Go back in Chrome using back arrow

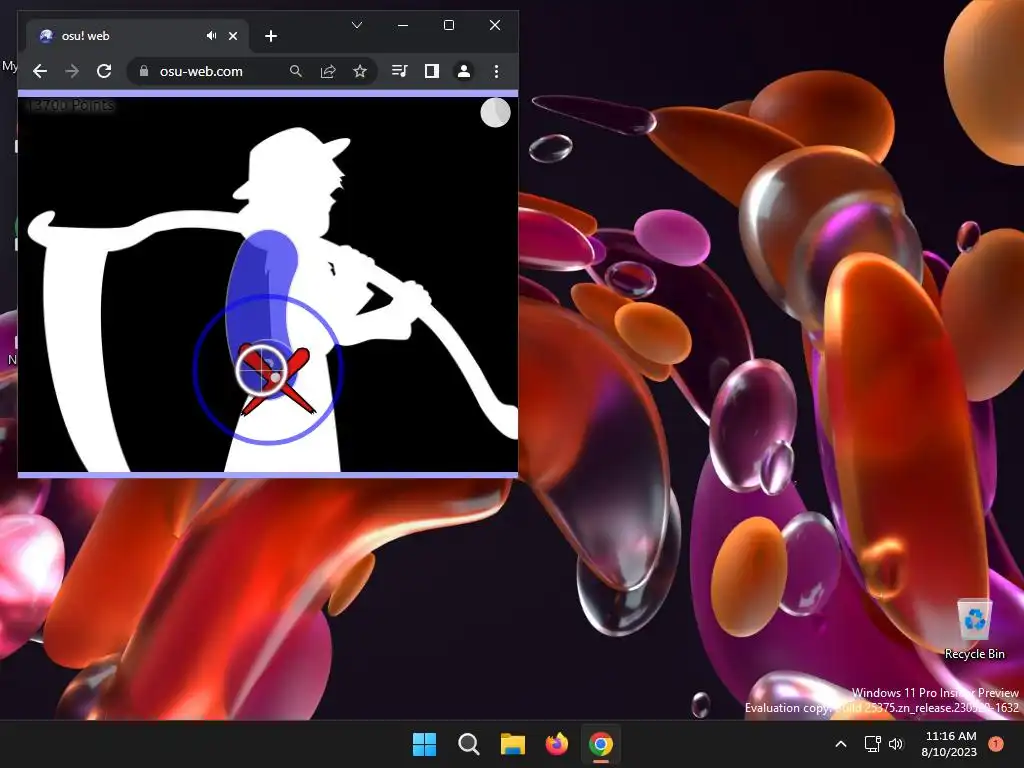(x=40, y=71)
